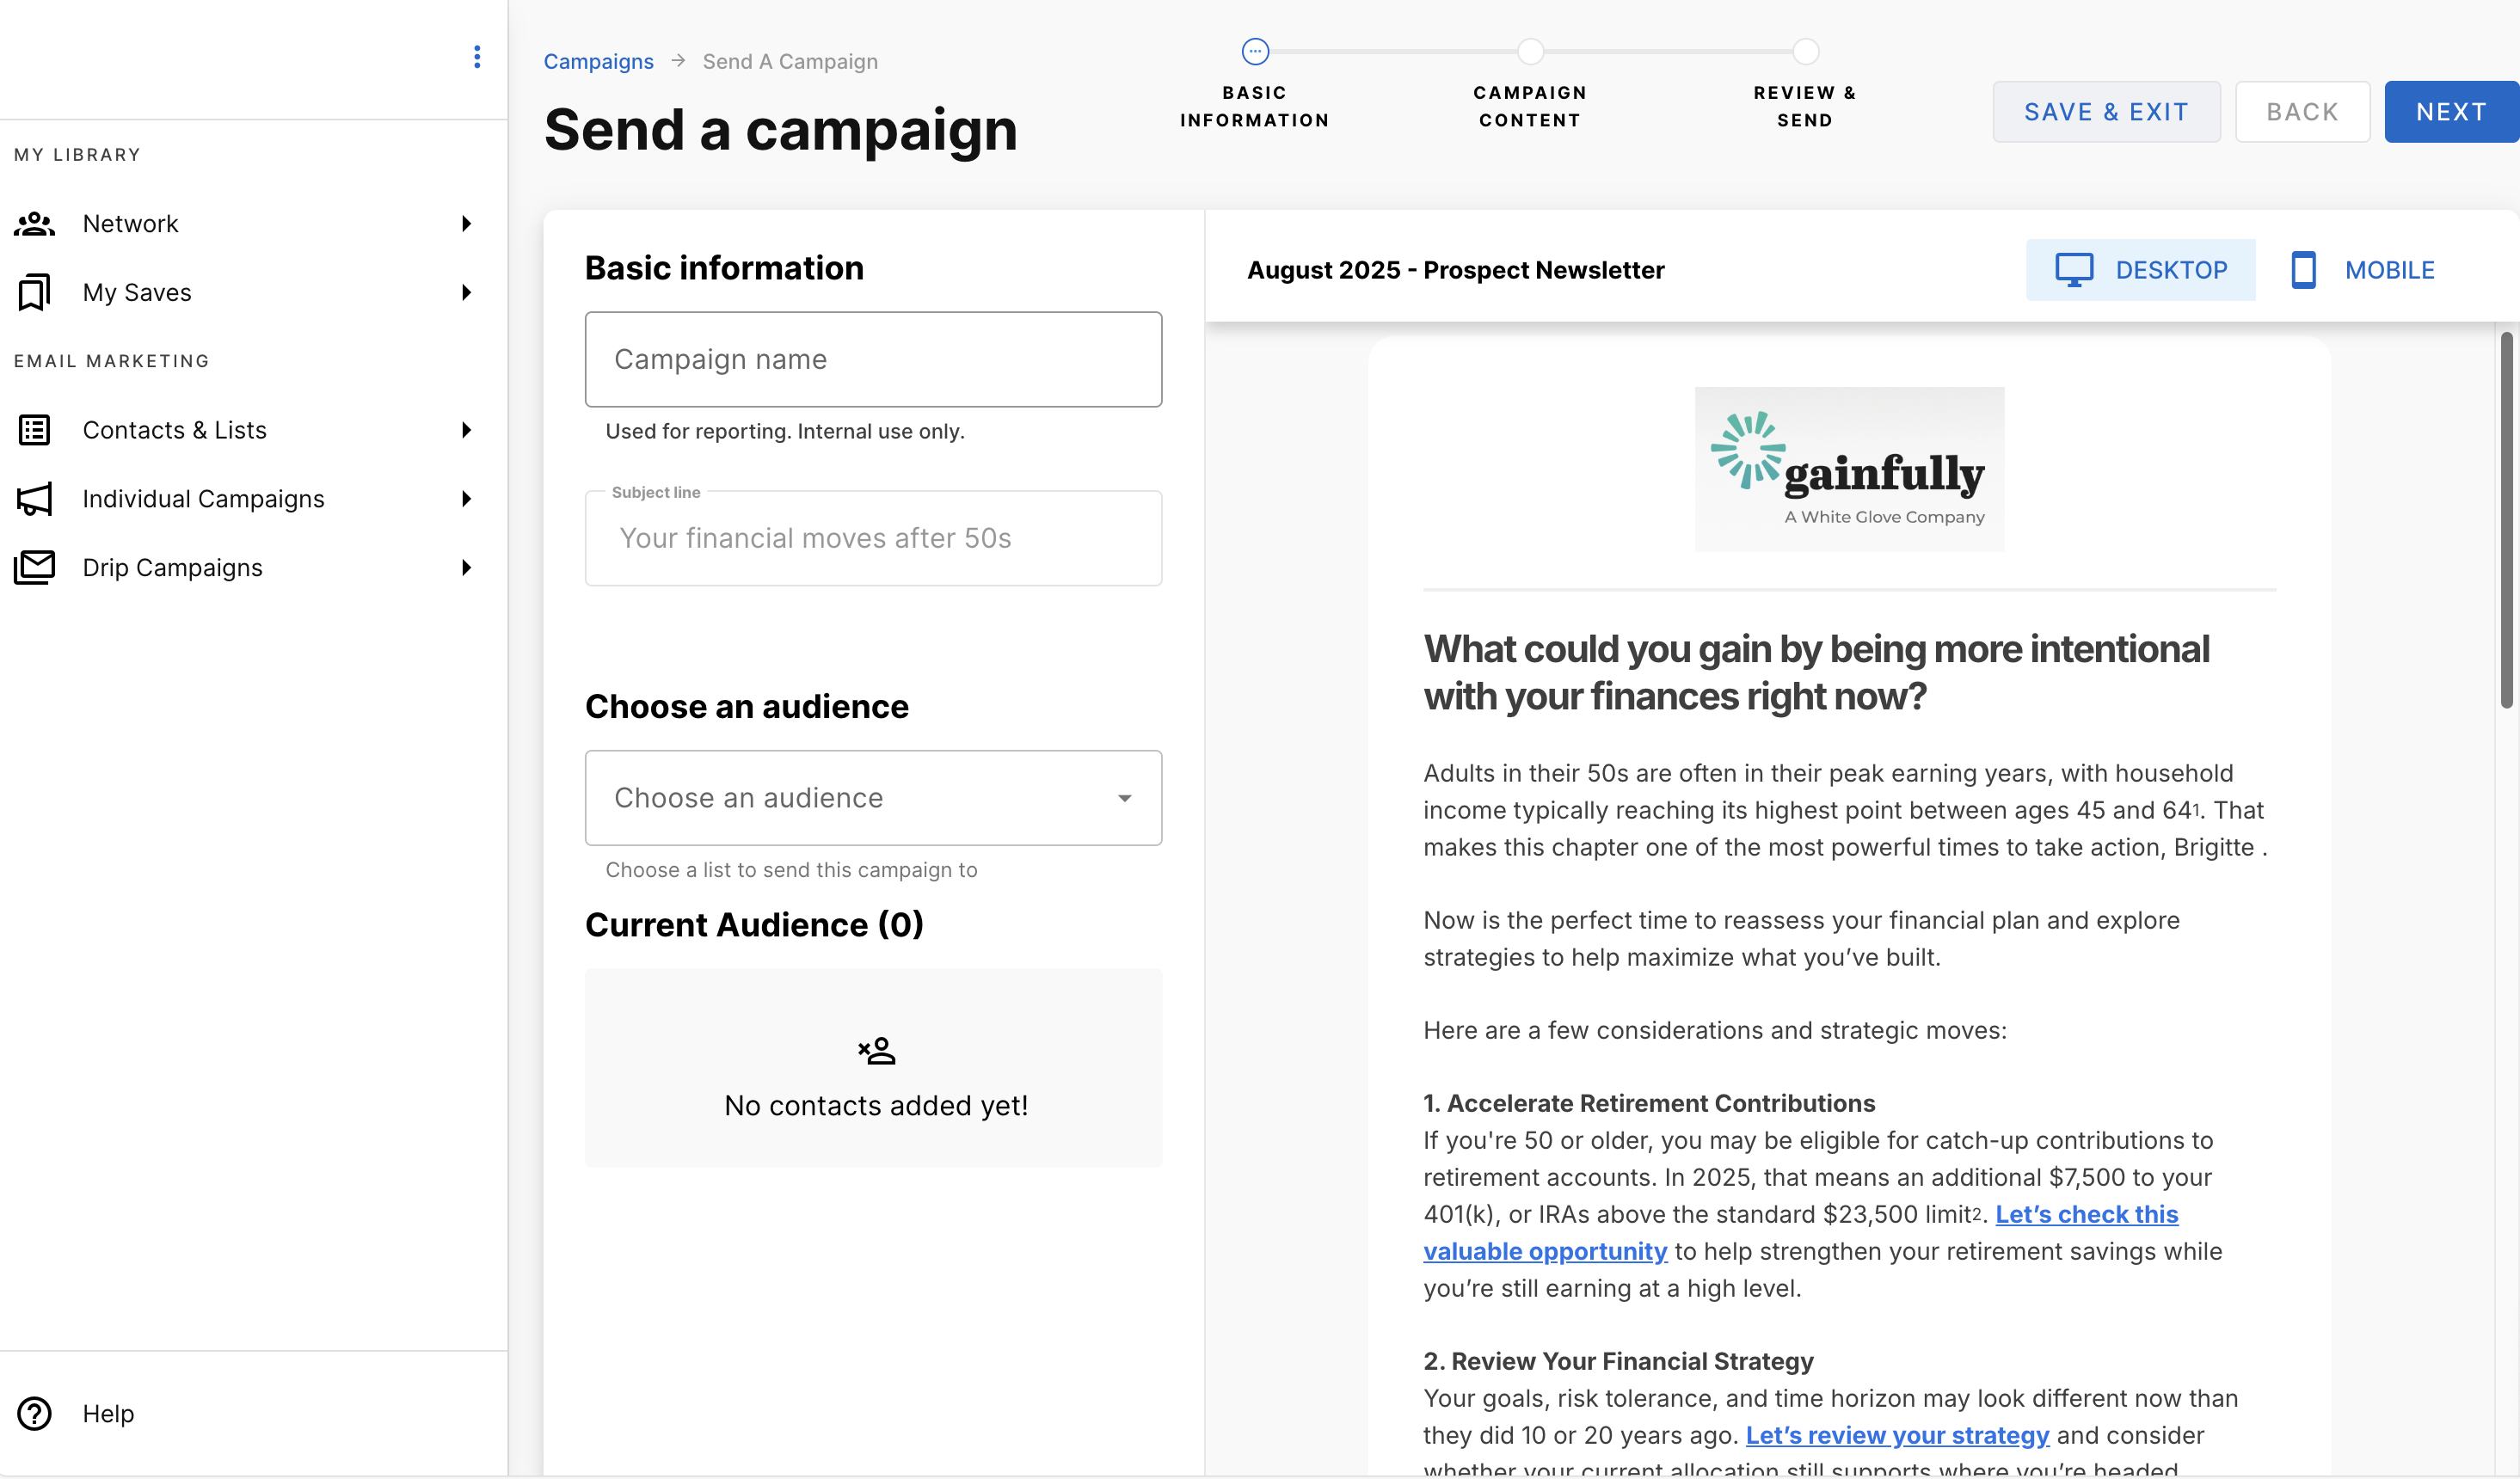The height and width of the screenshot is (1479, 2520).
Task: Click the Next button
Action: tap(2451, 112)
